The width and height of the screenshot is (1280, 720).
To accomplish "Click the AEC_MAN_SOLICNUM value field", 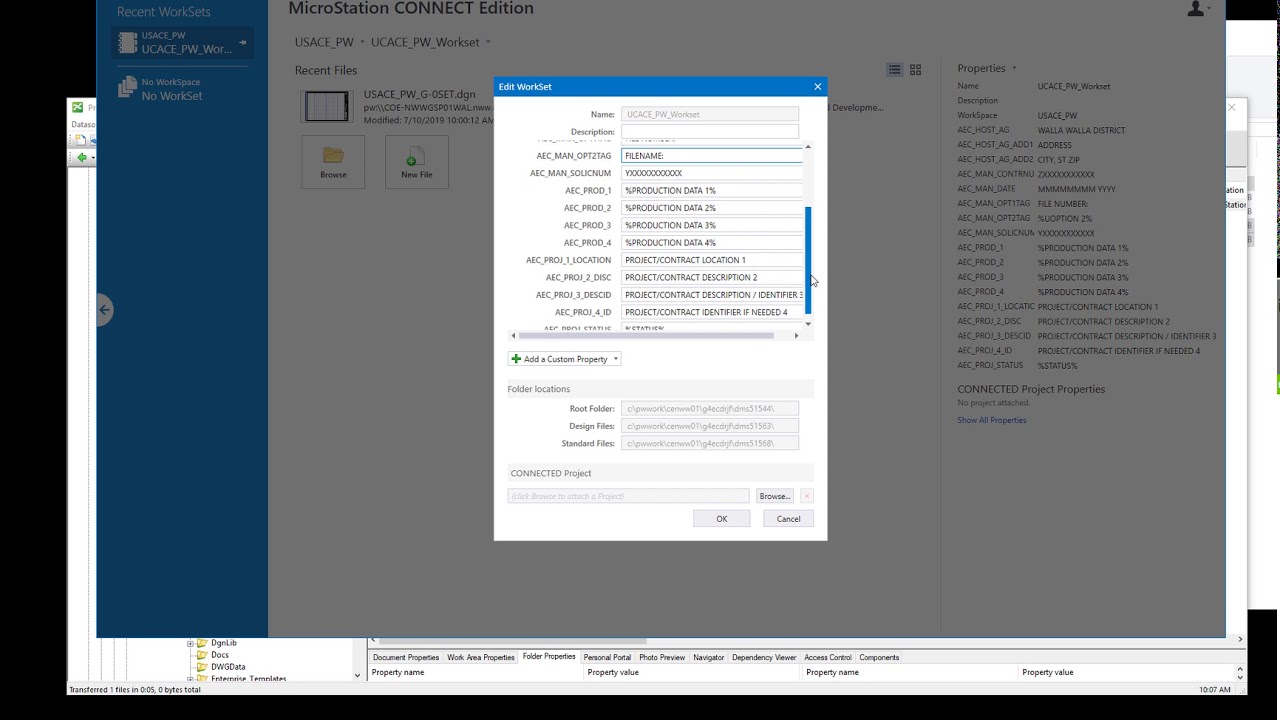I will pyautogui.click(x=712, y=173).
